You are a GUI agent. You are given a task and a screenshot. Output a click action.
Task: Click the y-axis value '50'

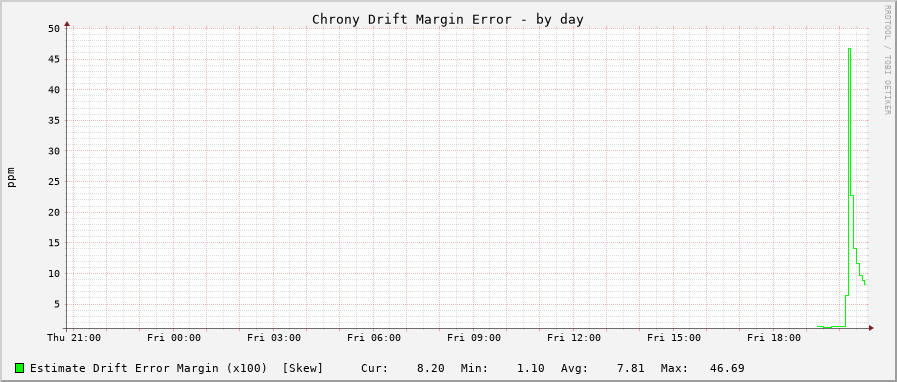click(x=54, y=29)
